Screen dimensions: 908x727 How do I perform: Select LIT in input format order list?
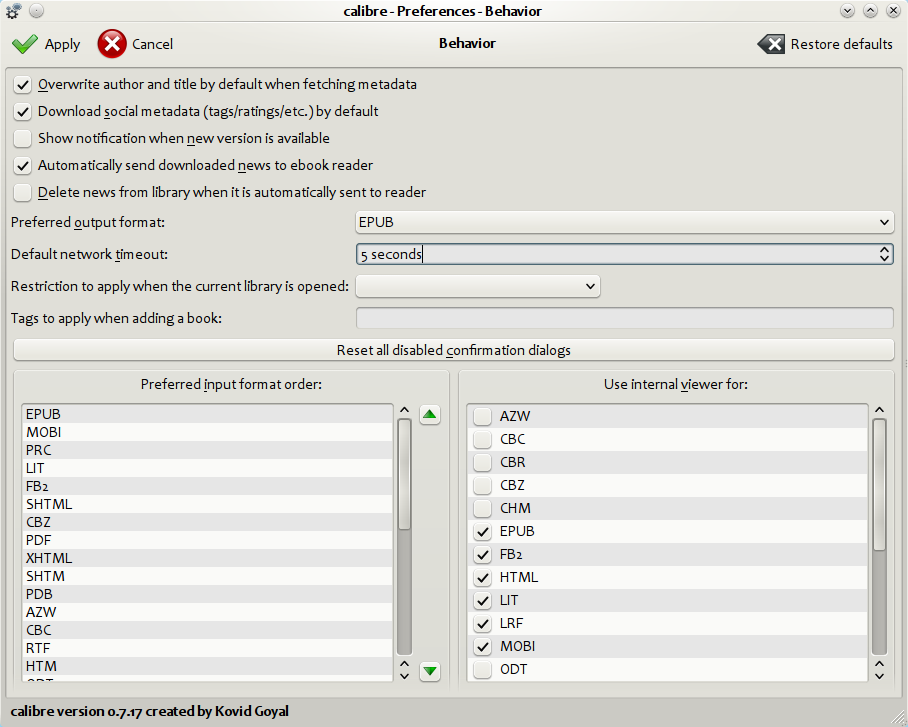207,468
